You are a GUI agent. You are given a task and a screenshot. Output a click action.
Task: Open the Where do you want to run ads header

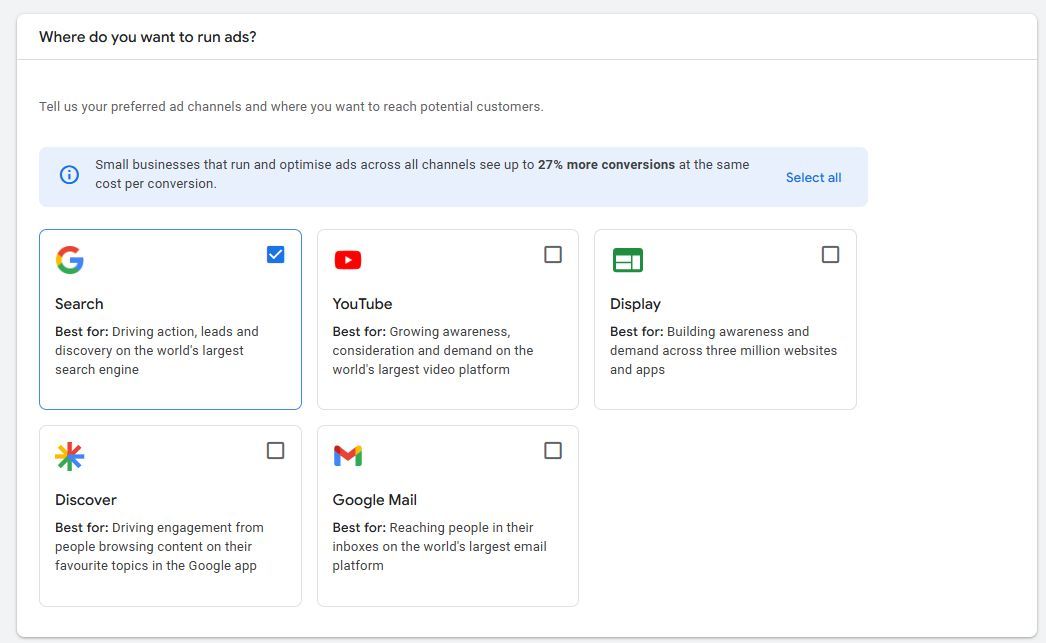point(147,36)
